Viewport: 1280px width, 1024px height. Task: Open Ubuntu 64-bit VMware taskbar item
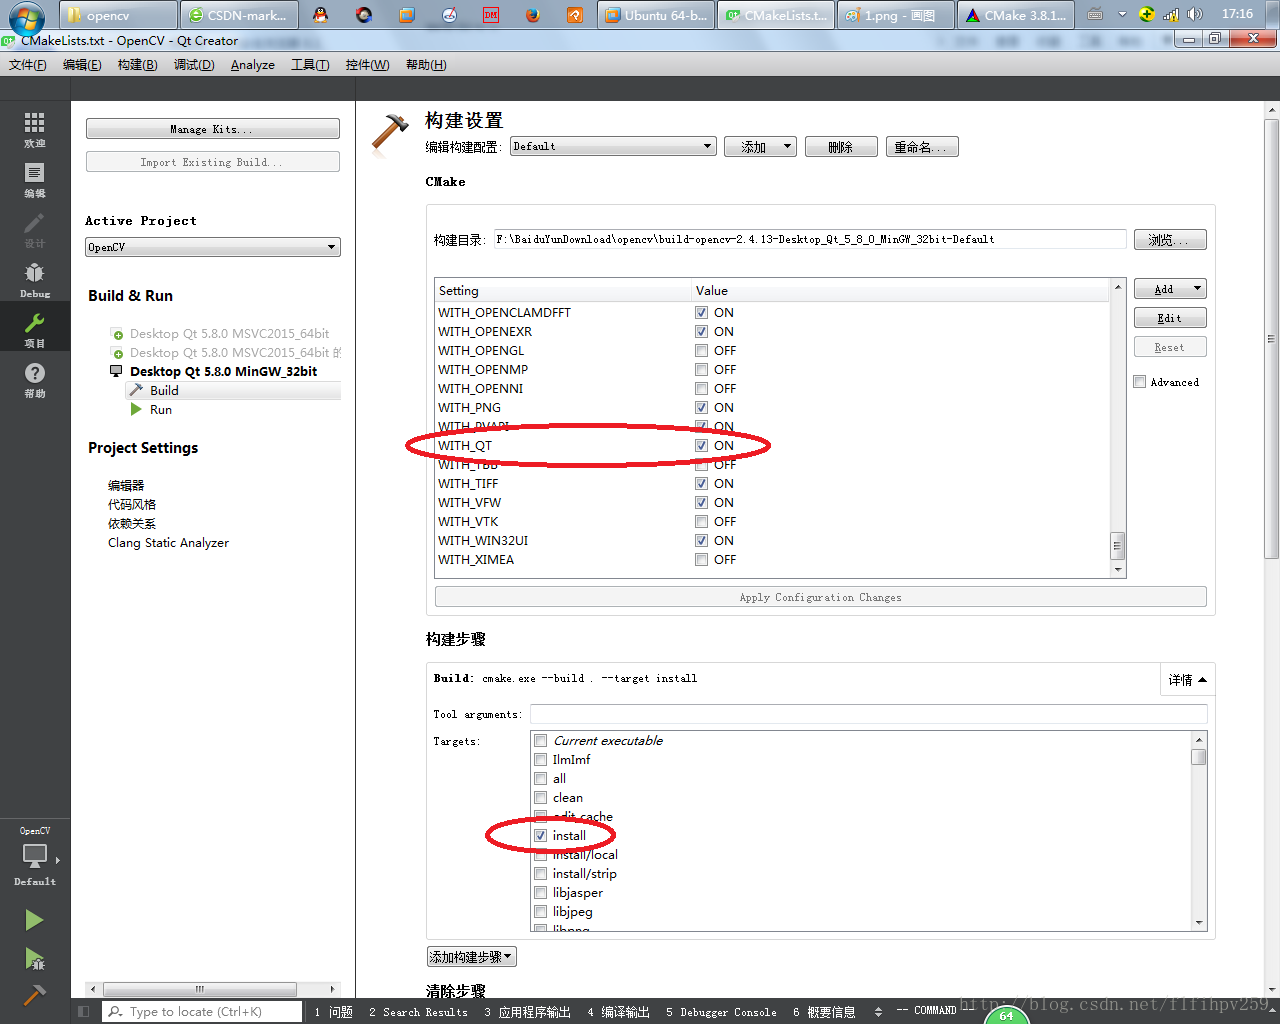(656, 15)
